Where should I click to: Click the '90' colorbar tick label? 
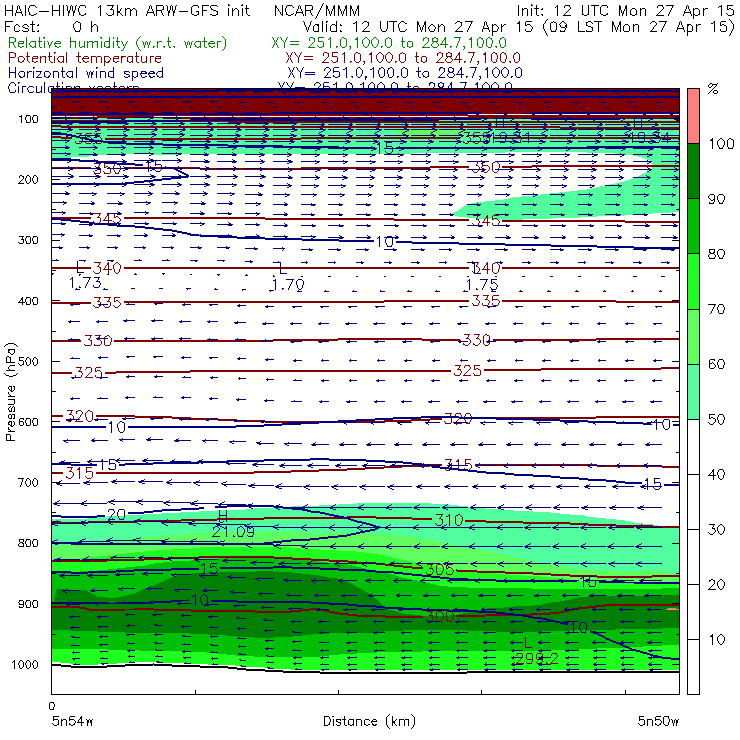(716, 199)
